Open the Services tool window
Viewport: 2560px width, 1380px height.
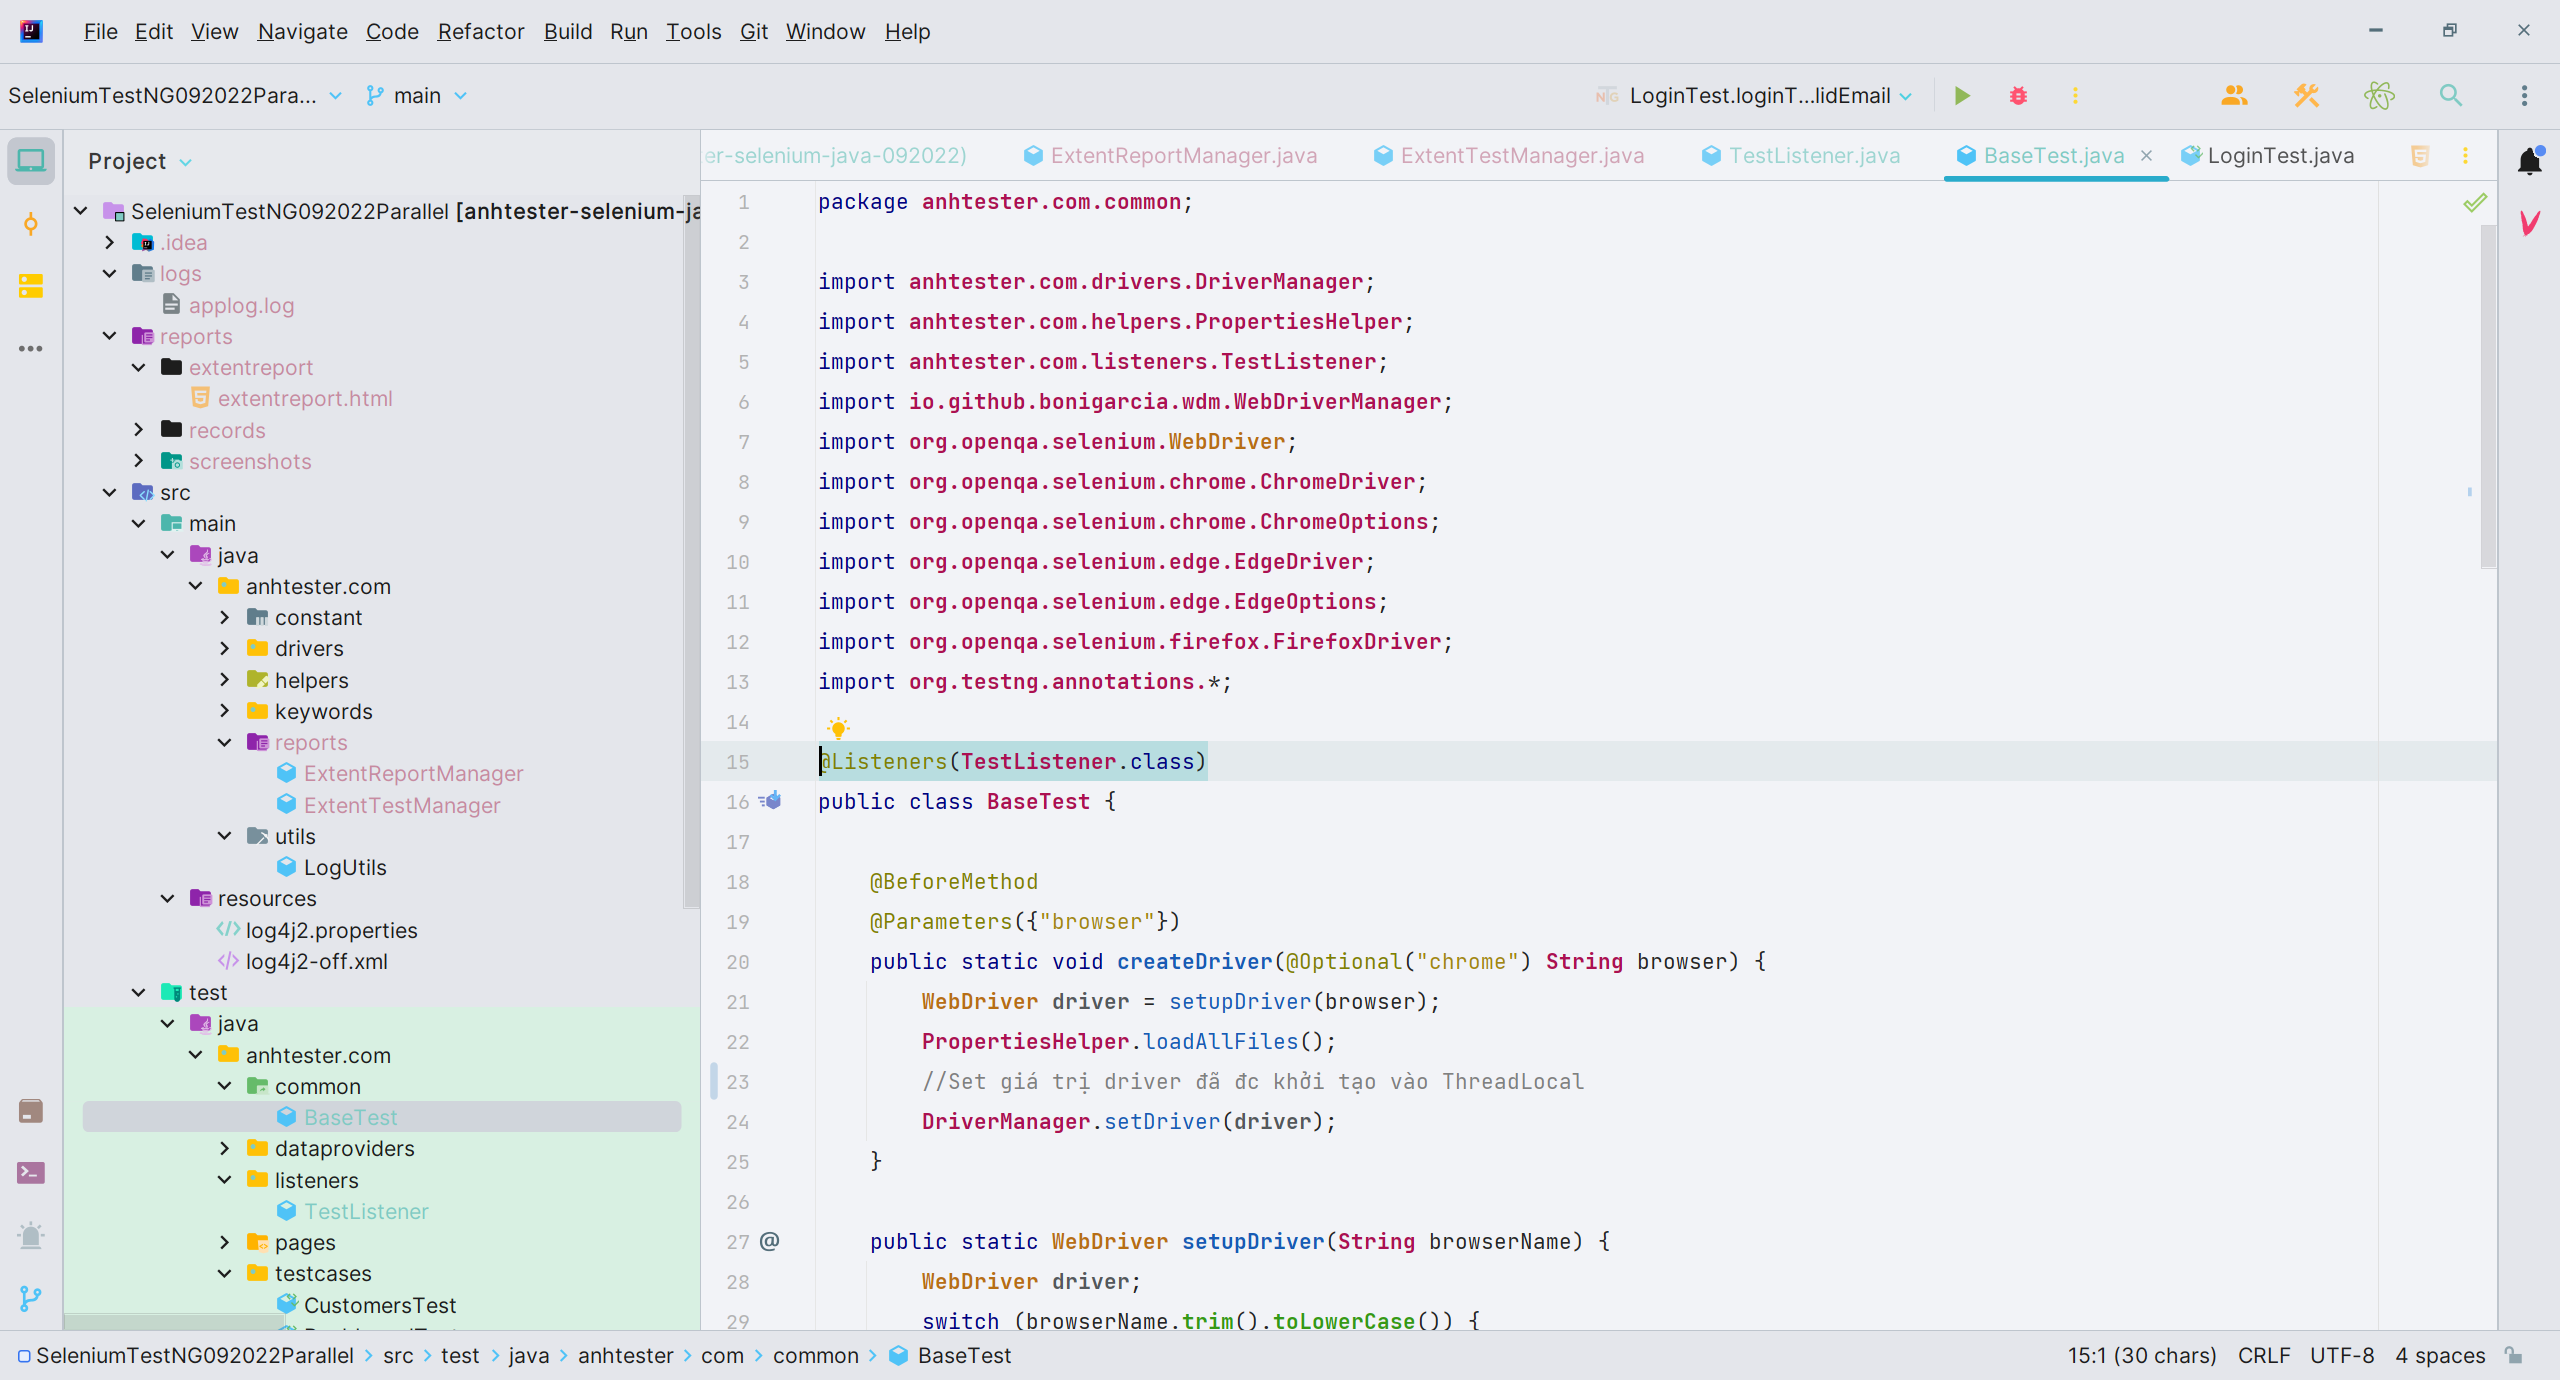[x=31, y=1111]
